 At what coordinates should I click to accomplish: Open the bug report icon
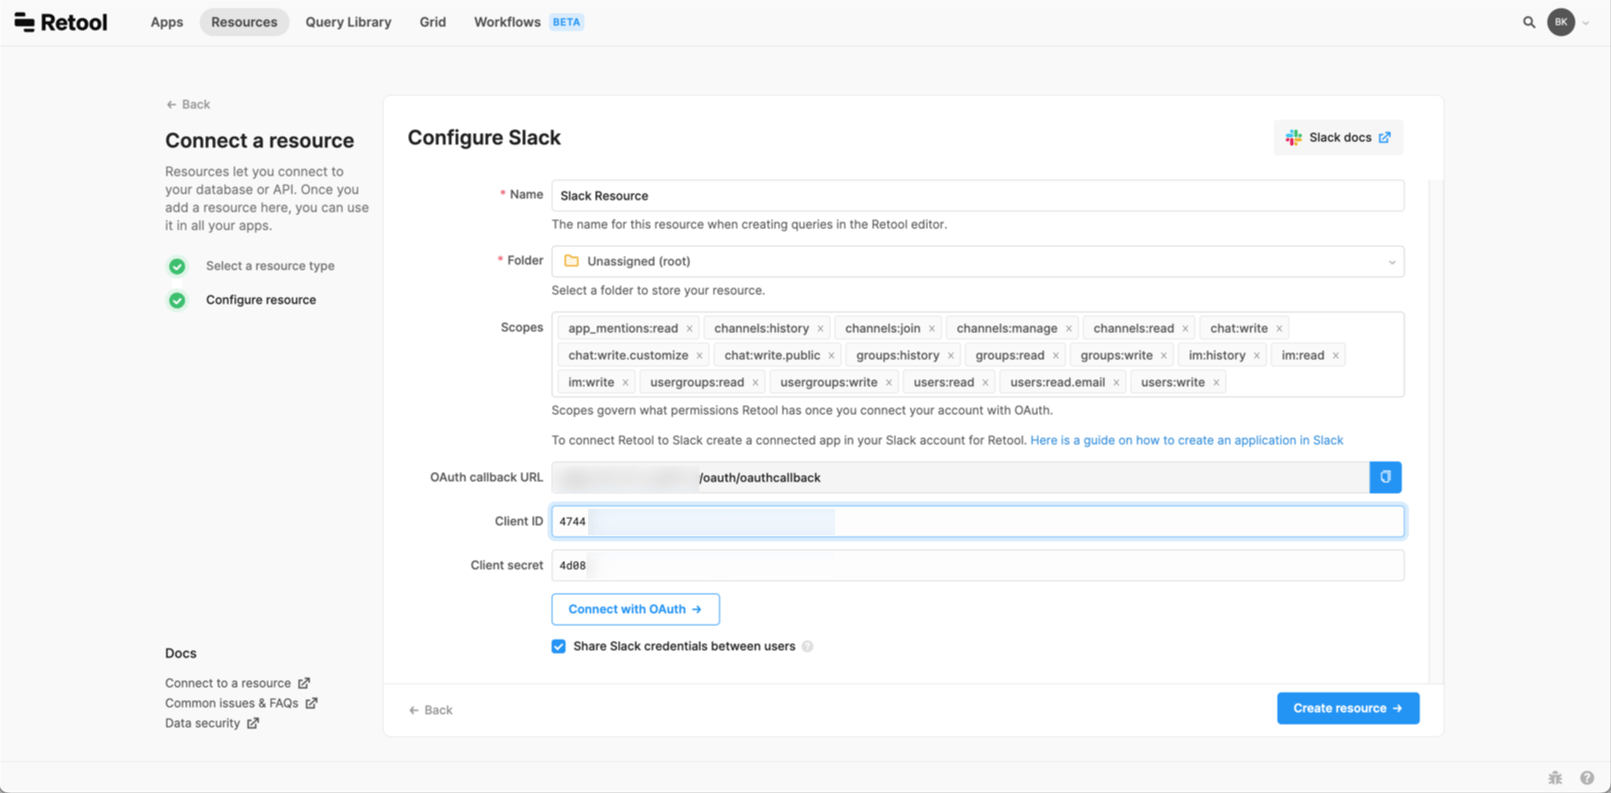1555,777
